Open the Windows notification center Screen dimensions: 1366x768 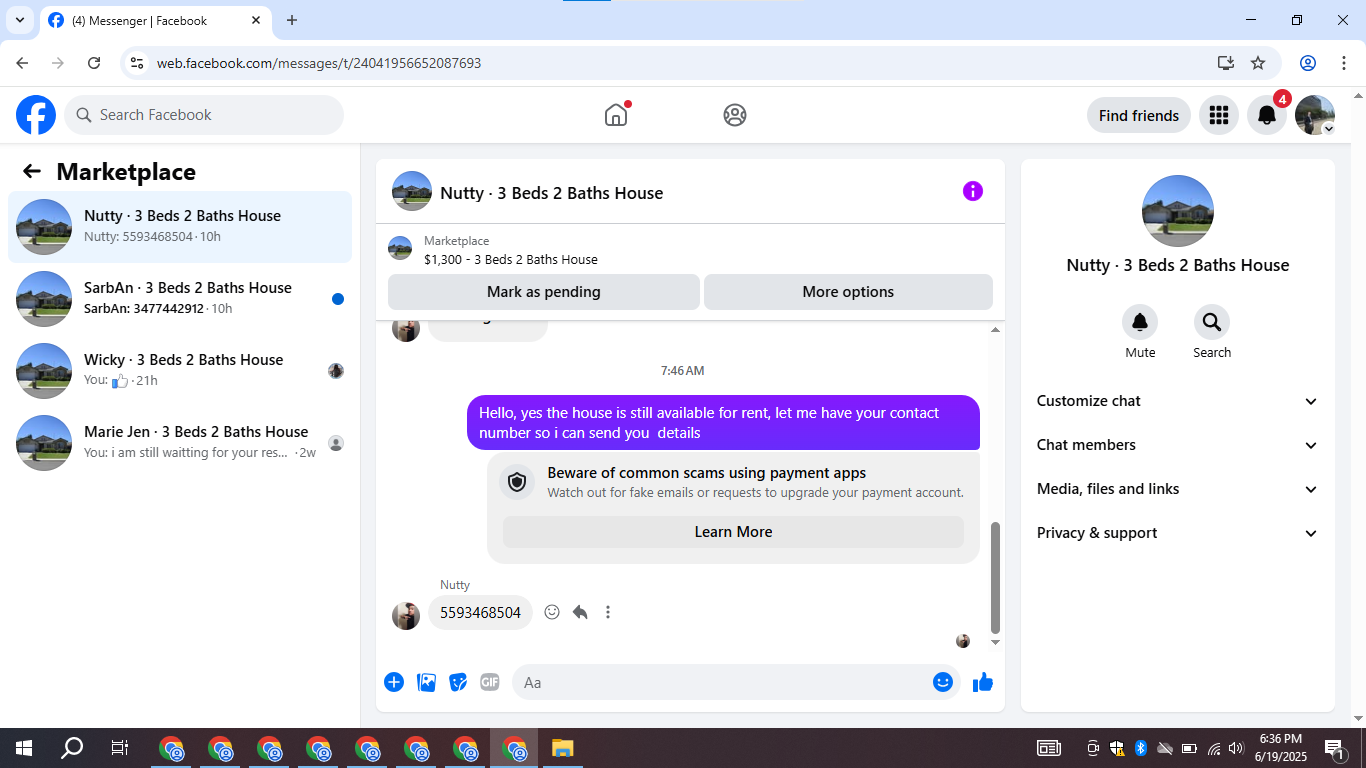pos(1335,748)
